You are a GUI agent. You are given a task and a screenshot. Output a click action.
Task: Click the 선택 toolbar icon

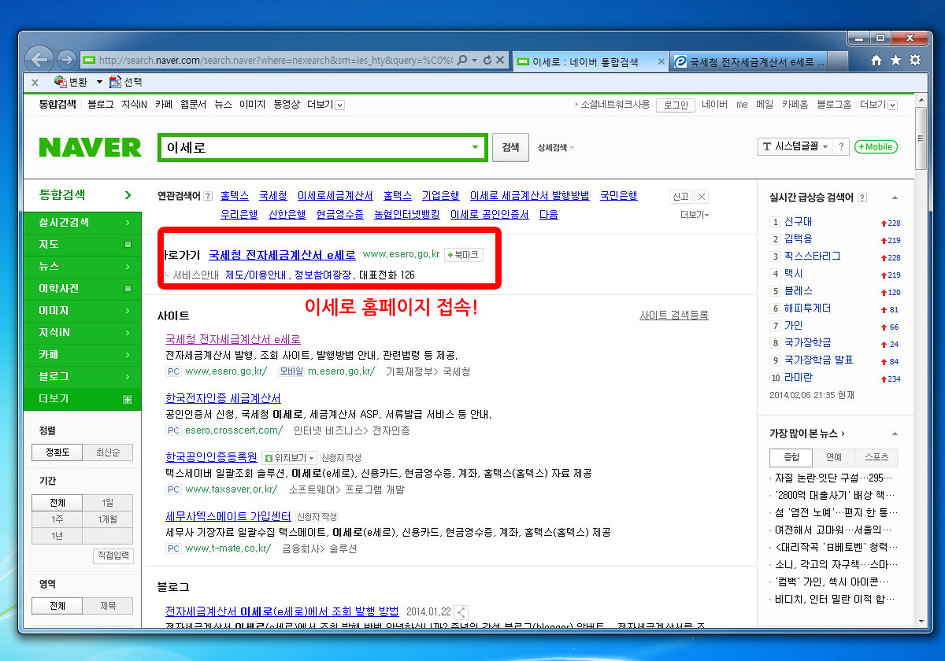click(x=125, y=82)
